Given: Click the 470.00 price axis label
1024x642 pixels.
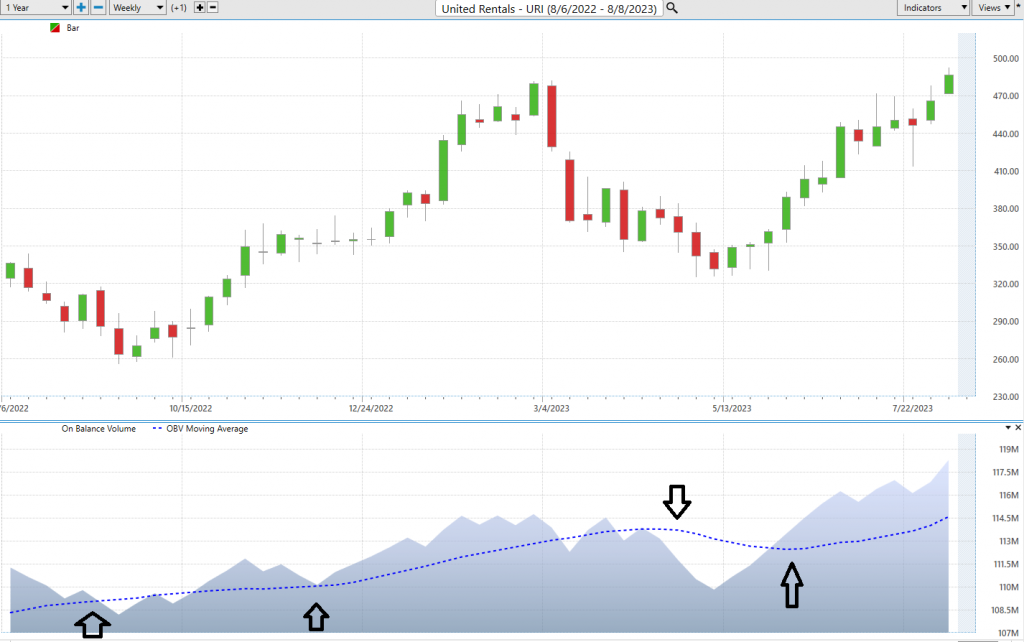Looking at the screenshot, I should pyautogui.click(x=1006, y=96).
